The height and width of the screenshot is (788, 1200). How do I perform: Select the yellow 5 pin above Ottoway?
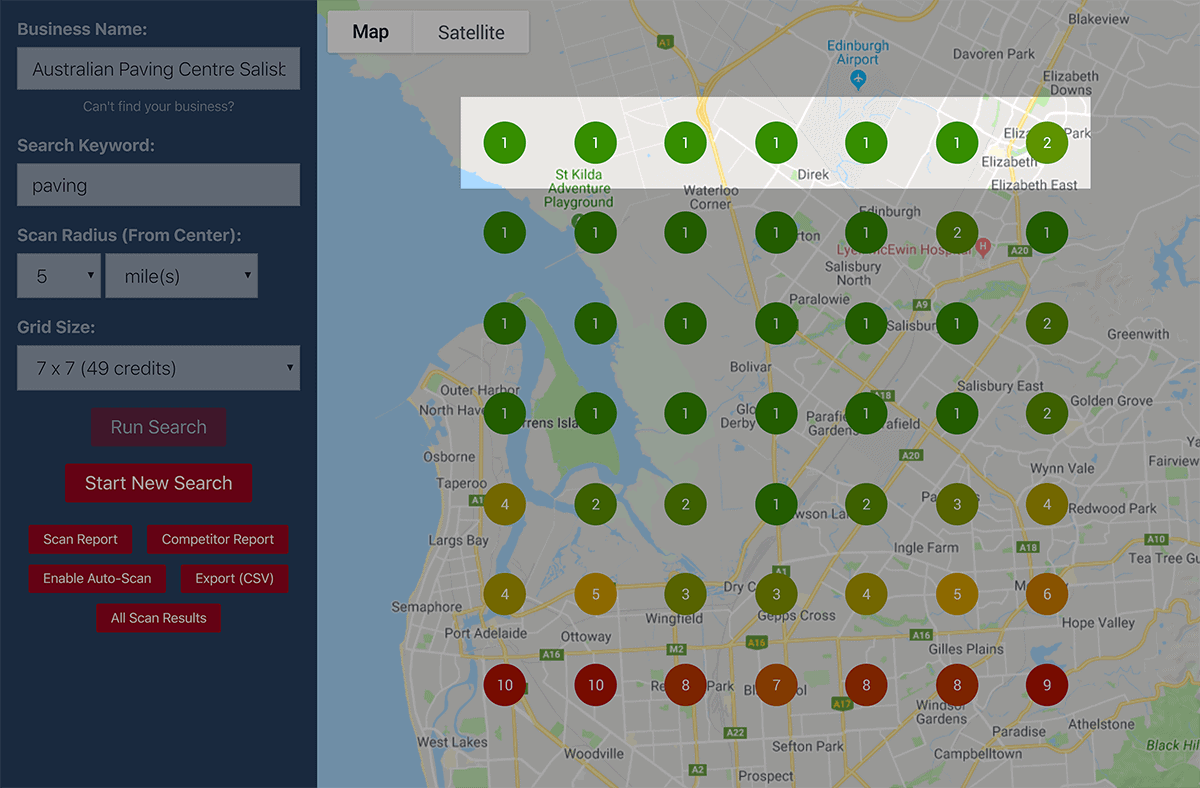tap(595, 594)
